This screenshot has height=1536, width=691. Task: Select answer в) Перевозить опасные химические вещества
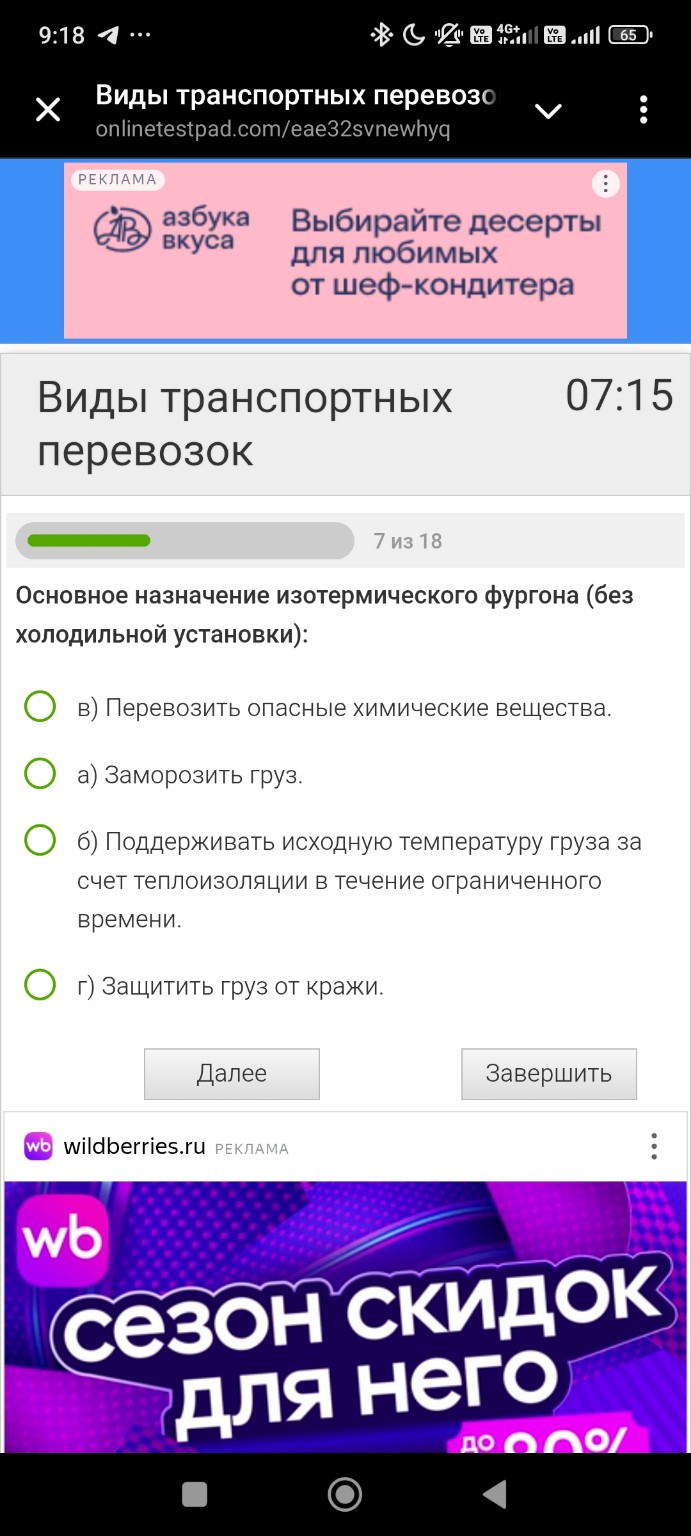[38, 706]
